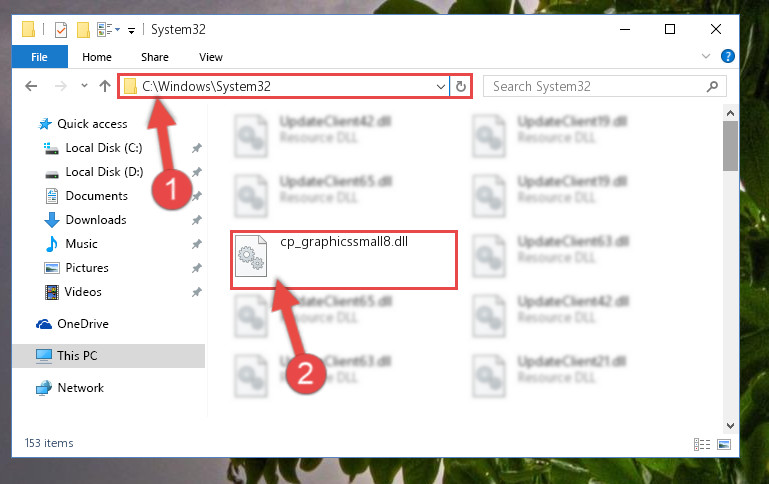
Task: Switch to the View tab
Action: pos(211,57)
